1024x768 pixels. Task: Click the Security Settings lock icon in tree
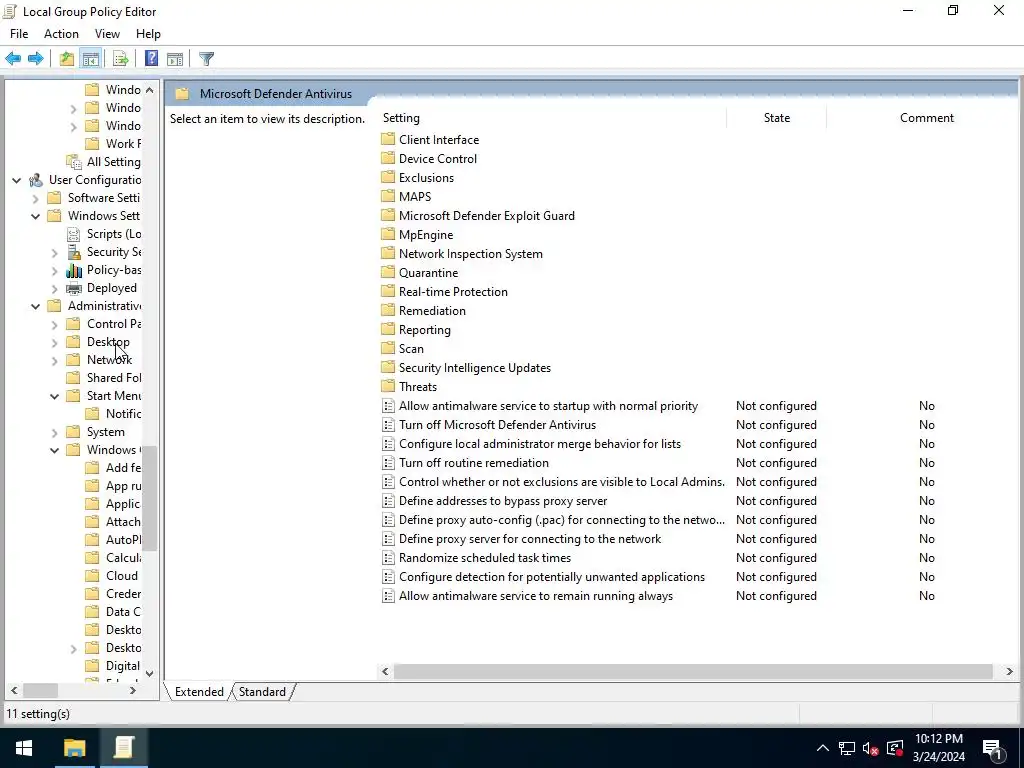pyautogui.click(x=74, y=252)
